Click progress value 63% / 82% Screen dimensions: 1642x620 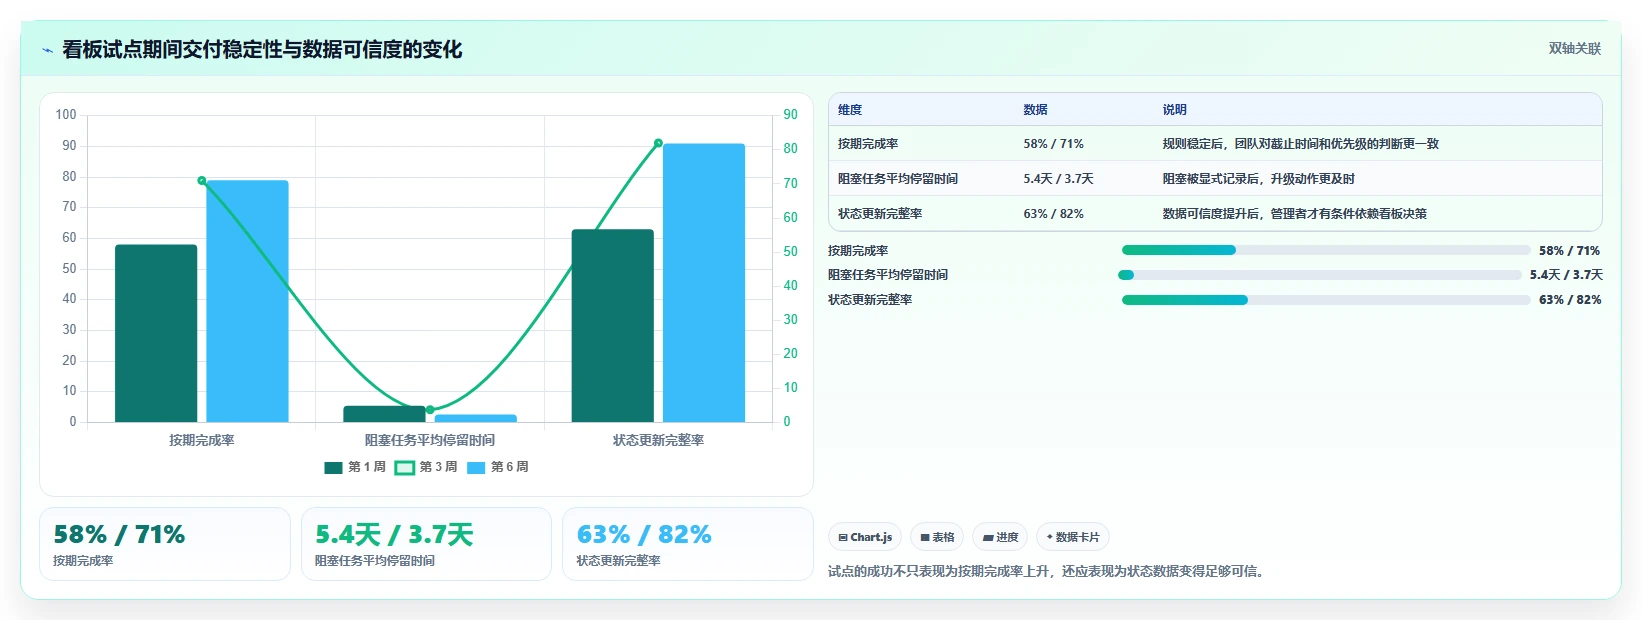click(1570, 300)
